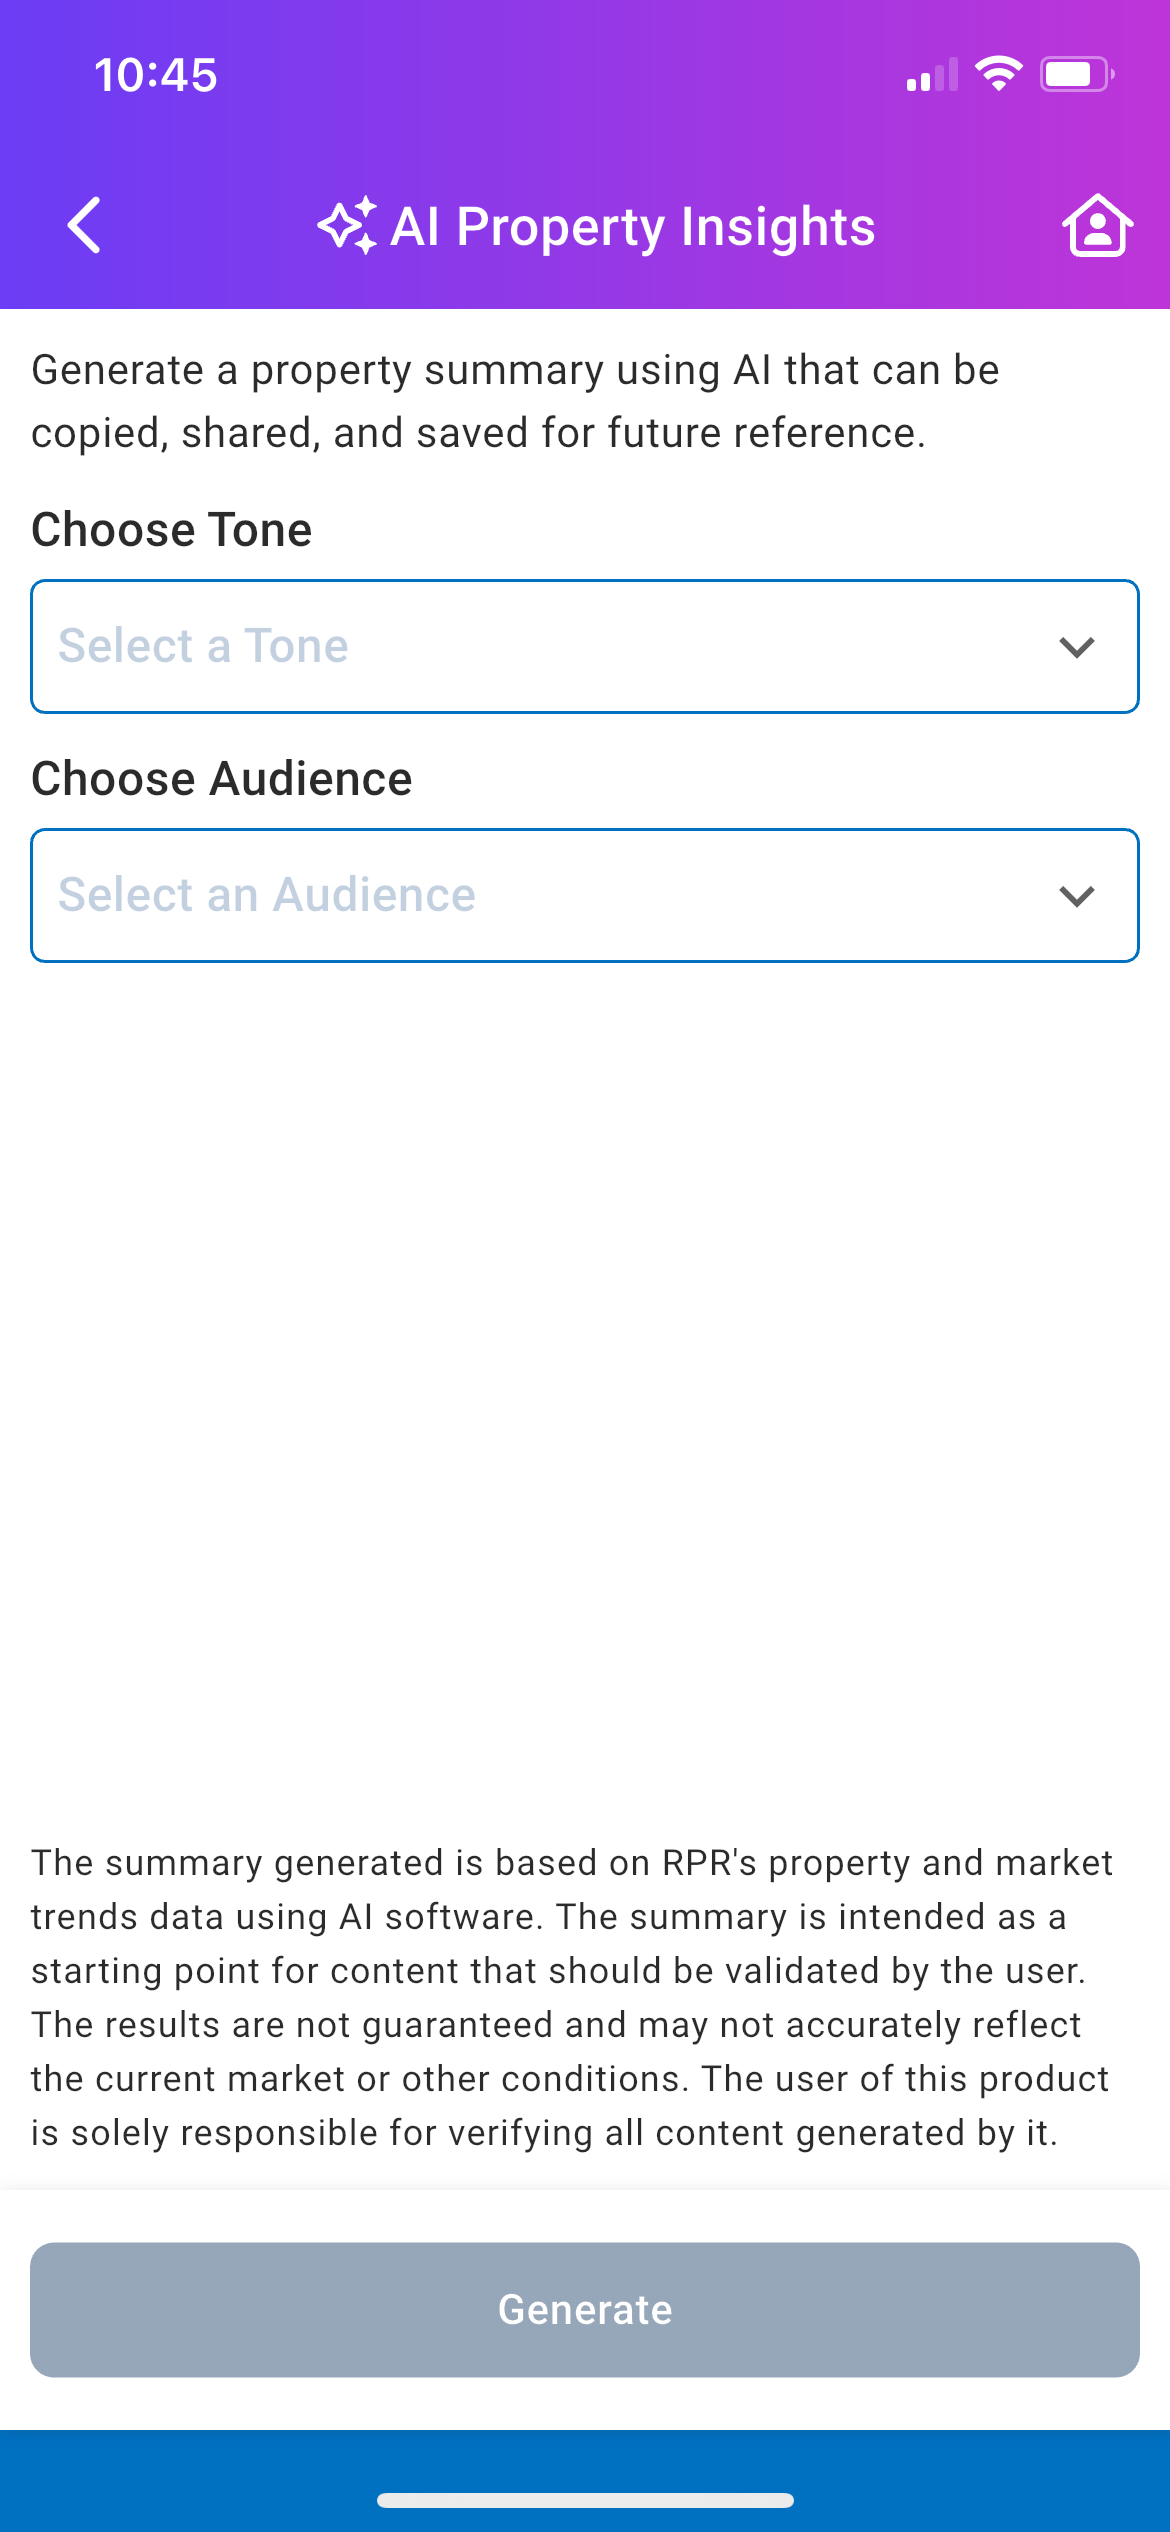Tap the RPR disclaimer paragraph

tap(572, 1997)
